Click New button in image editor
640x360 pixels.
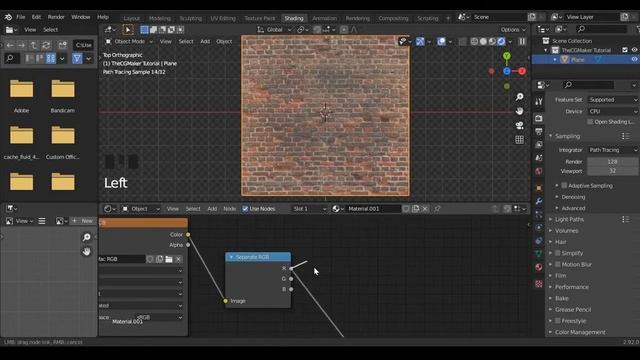83,221
